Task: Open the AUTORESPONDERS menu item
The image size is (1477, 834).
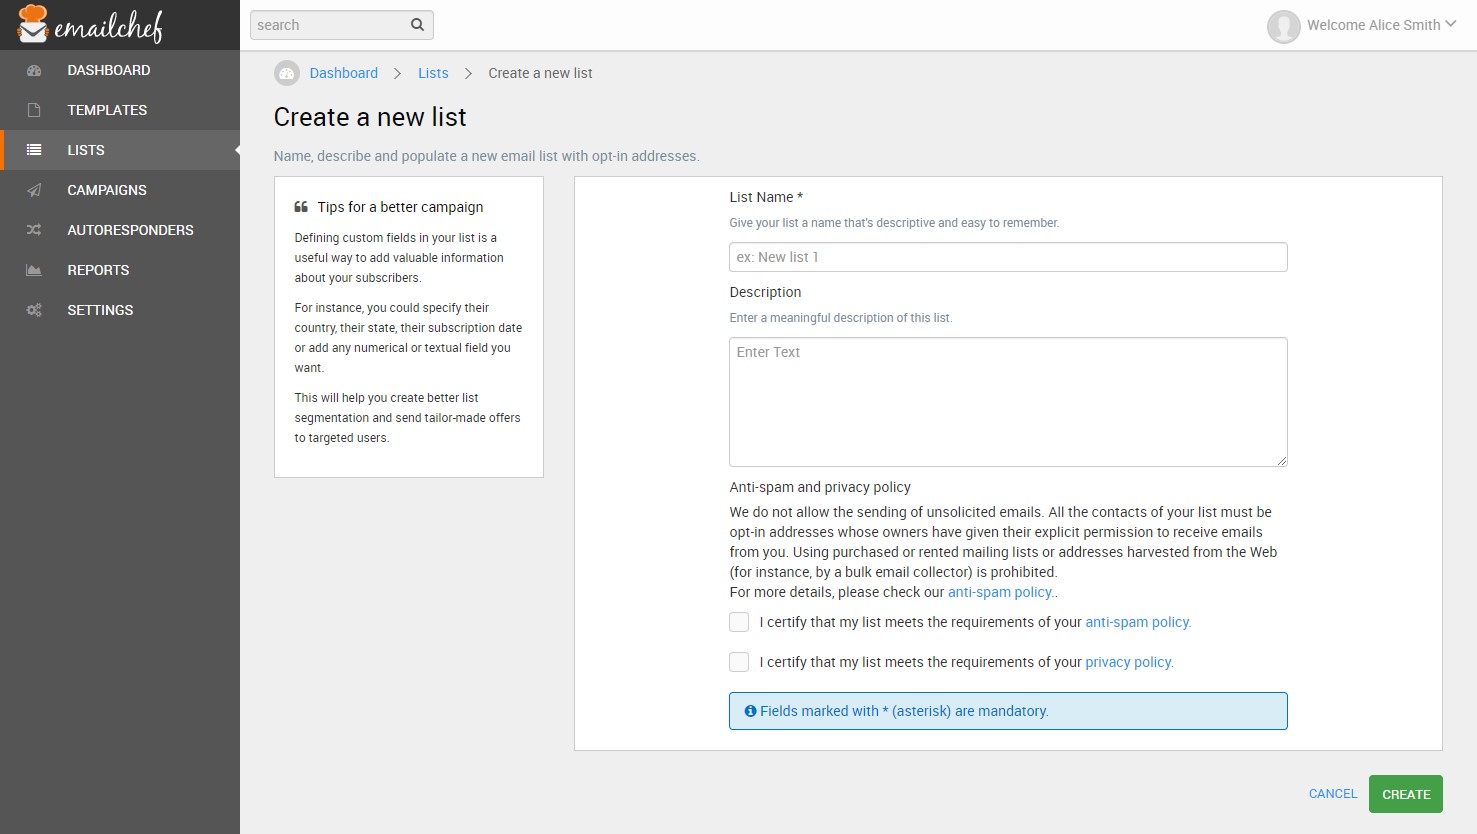Action: point(120,230)
